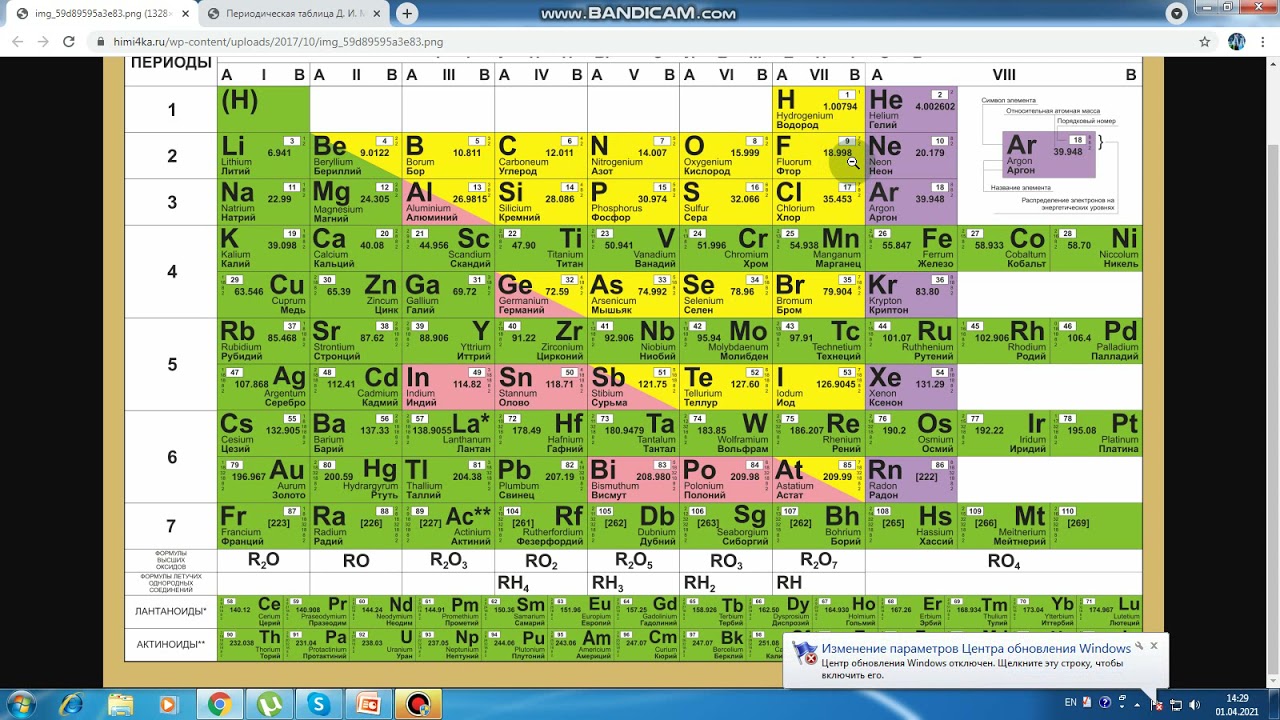Reload the page
This screenshot has height=720, width=1280.
pos(68,42)
